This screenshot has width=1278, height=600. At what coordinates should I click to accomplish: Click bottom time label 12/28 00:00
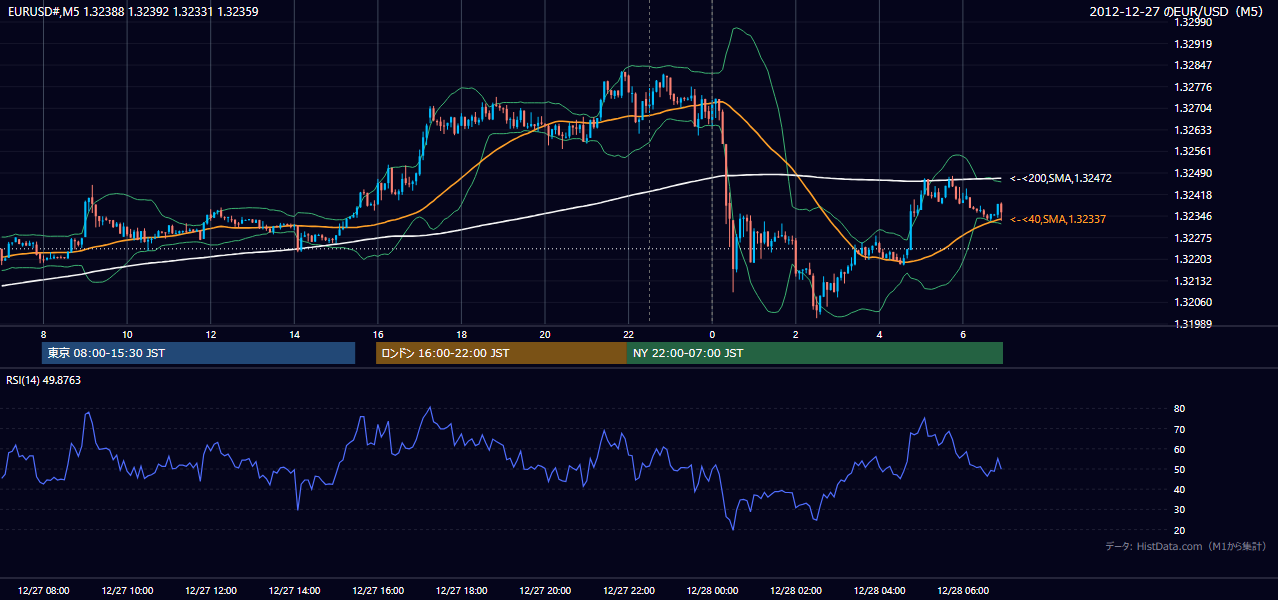tap(712, 591)
